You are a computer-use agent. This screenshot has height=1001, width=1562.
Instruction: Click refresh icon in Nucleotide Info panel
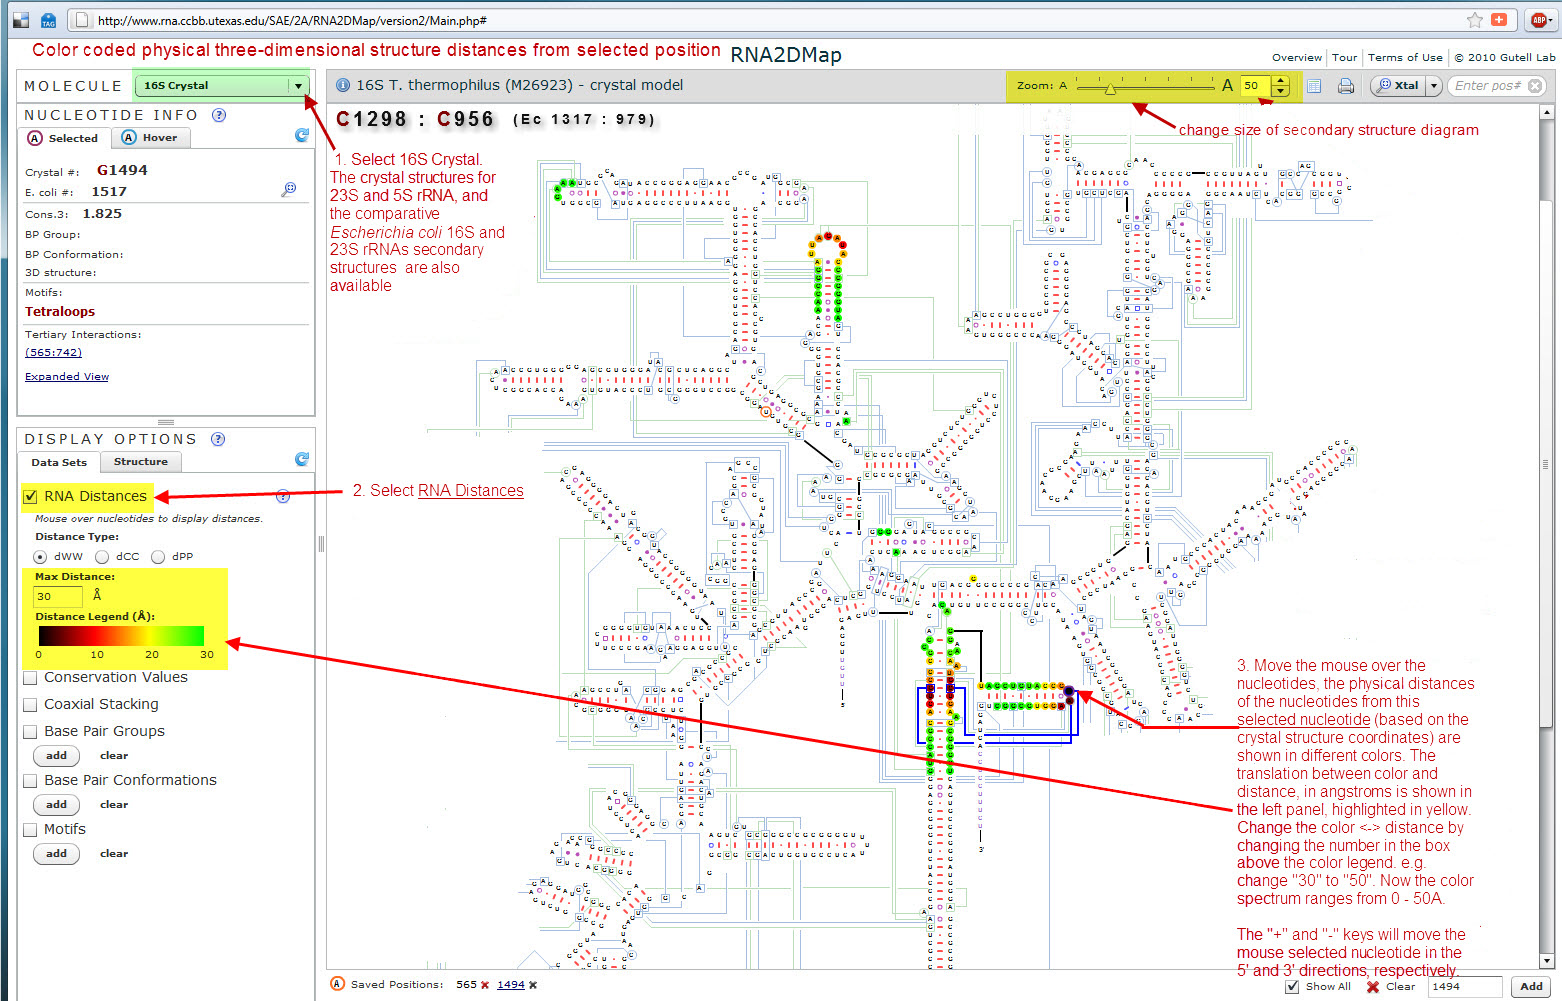302,135
